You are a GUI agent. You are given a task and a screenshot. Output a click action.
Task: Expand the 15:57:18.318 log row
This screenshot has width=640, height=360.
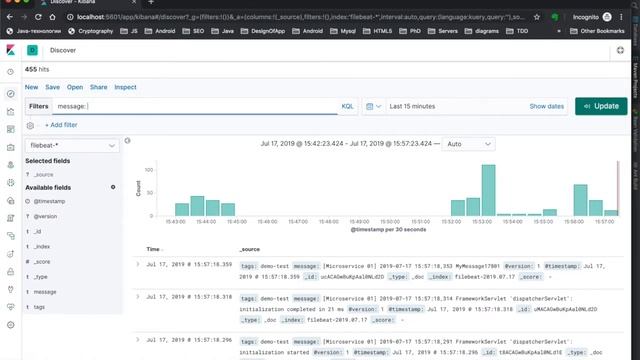click(x=138, y=297)
